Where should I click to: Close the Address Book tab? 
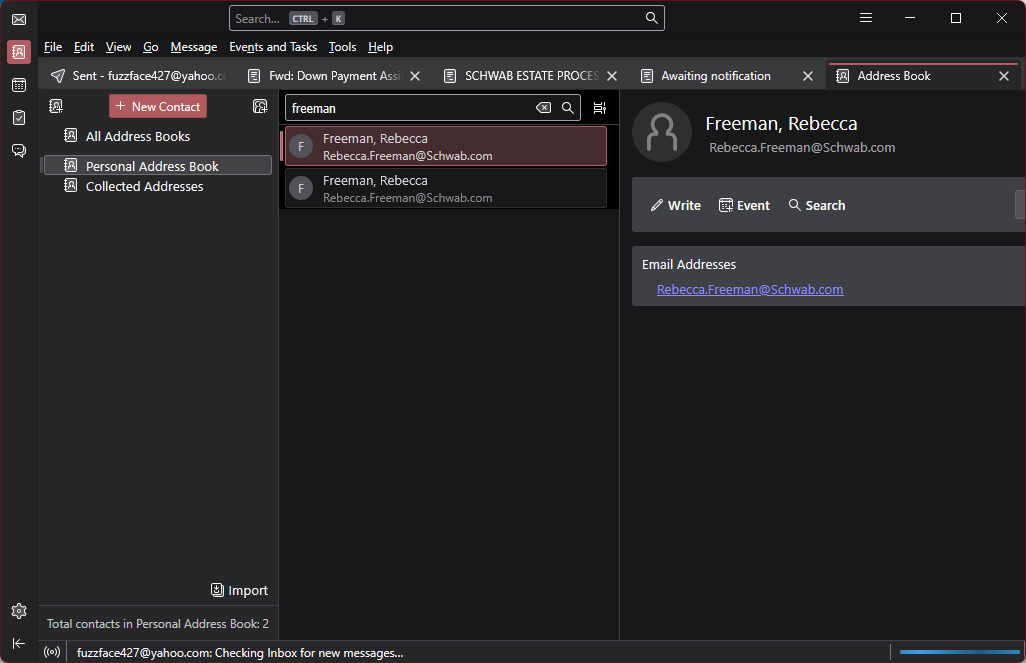point(1004,76)
